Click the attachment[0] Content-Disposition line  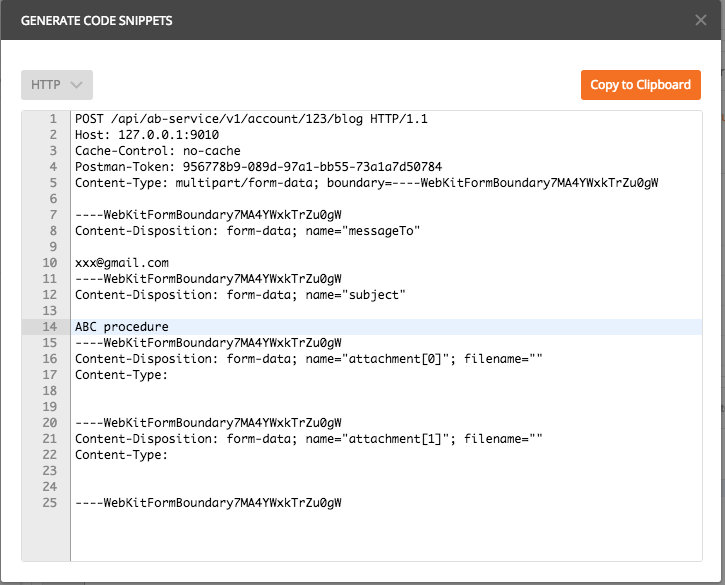[x=308, y=359]
